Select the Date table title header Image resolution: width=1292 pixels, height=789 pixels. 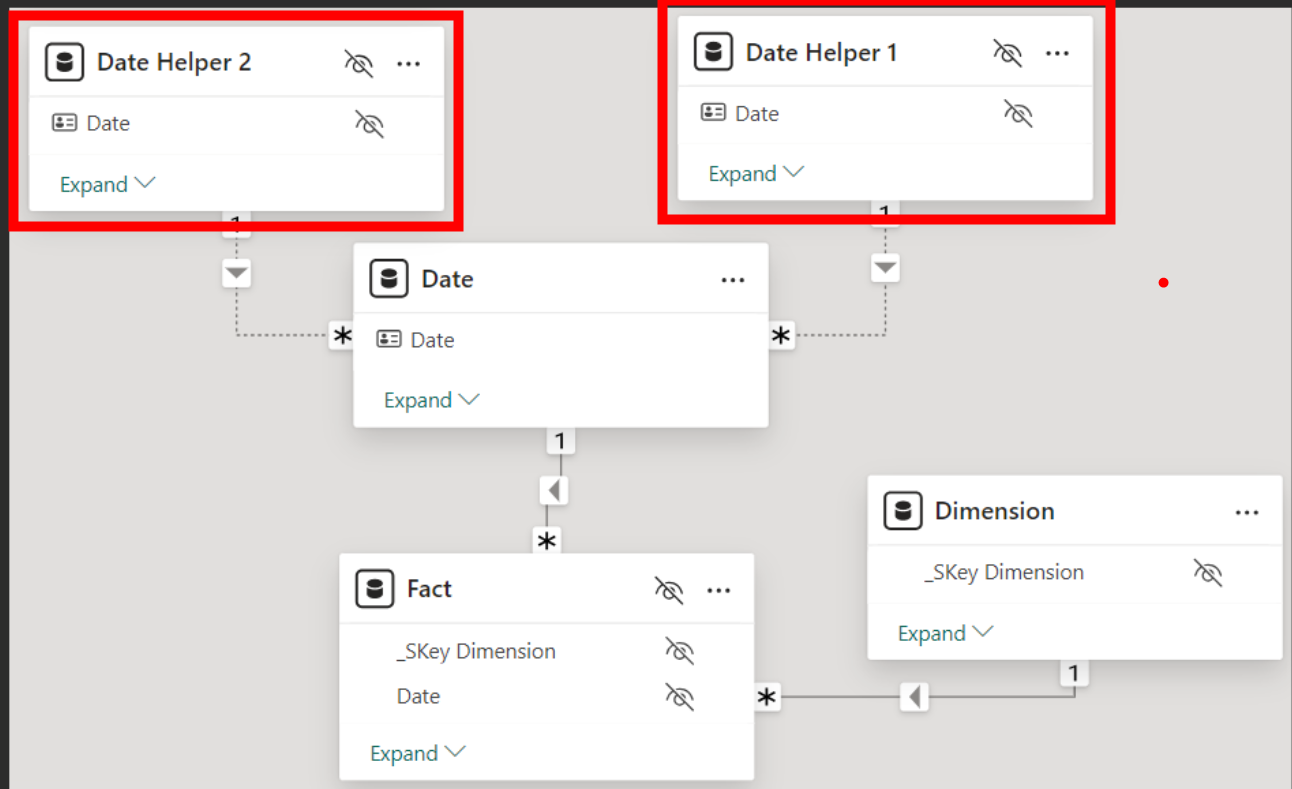[447, 279]
